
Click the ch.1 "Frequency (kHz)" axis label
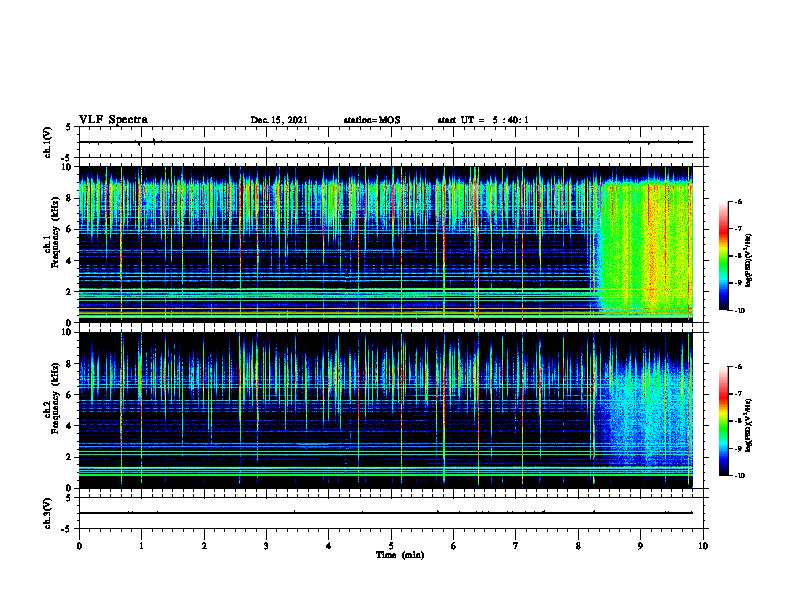(55, 232)
